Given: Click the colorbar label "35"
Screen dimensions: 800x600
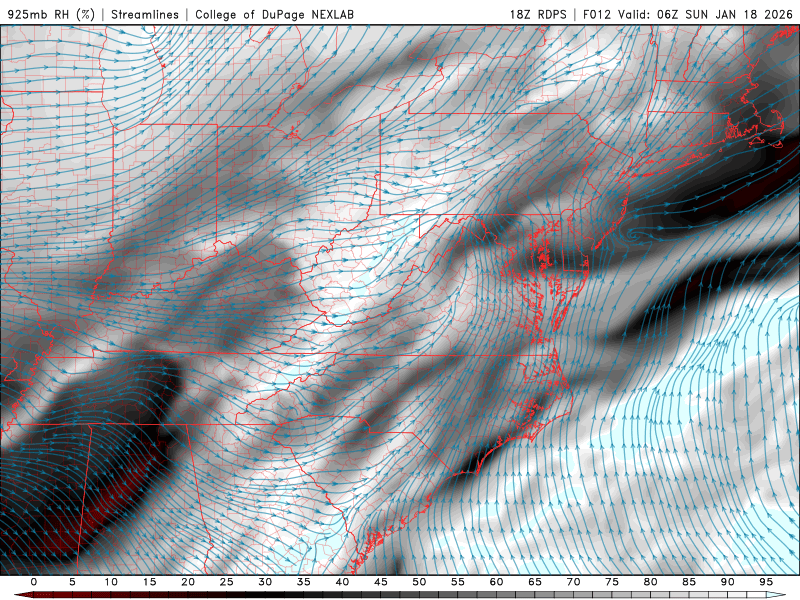Looking at the screenshot, I should point(304,582).
